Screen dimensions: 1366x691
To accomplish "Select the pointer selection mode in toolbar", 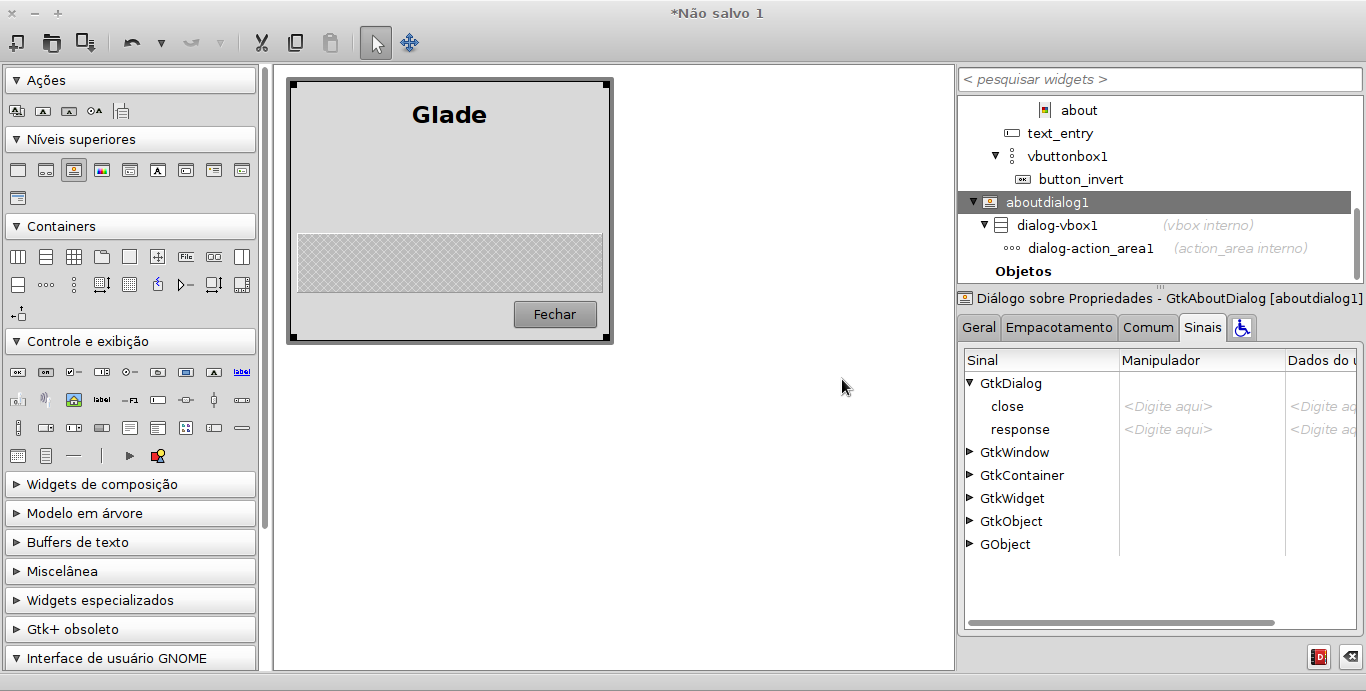I will [375, 42].
